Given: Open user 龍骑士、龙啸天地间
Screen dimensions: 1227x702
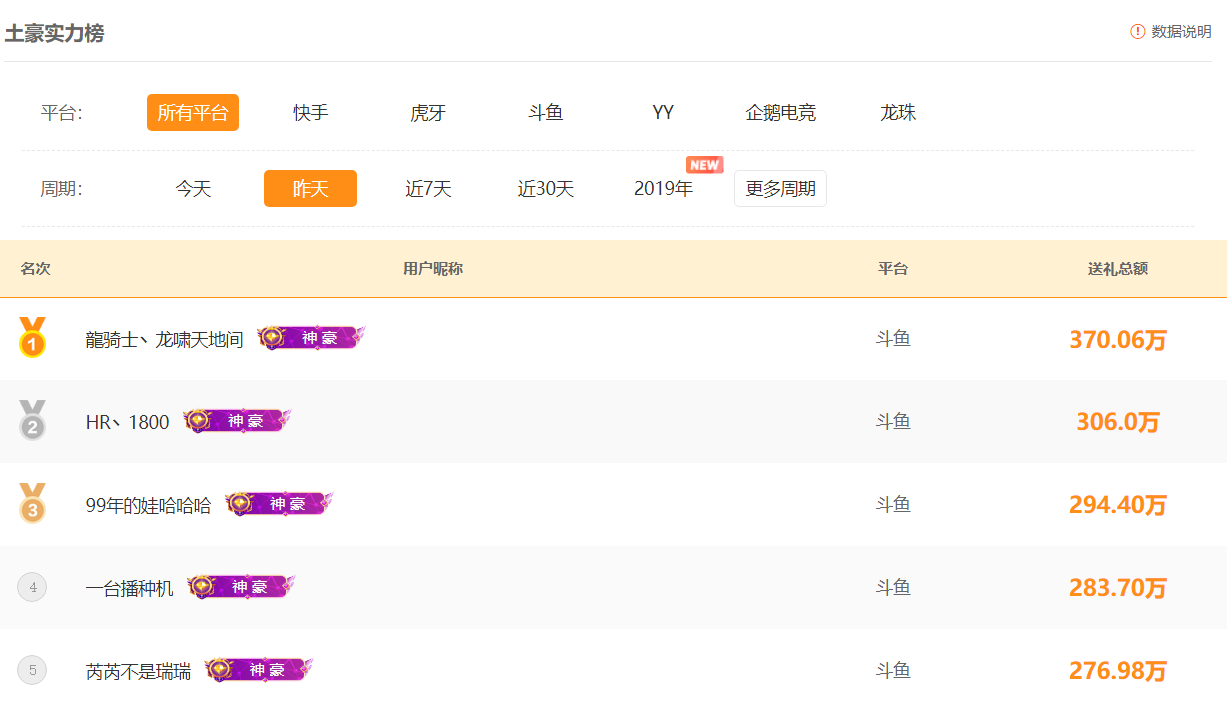Looking at the screenshot, I should [x=165, y=339].
